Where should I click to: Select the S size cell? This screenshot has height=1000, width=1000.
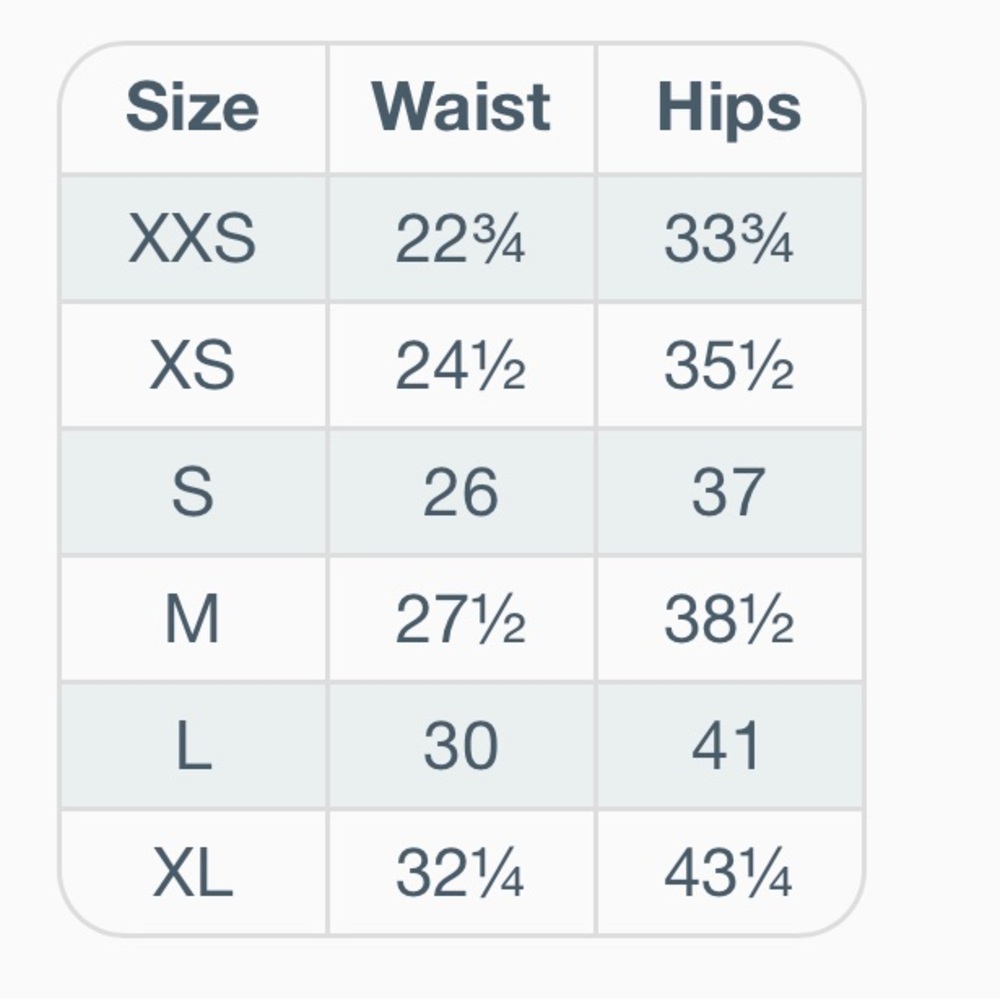(192, 492)
